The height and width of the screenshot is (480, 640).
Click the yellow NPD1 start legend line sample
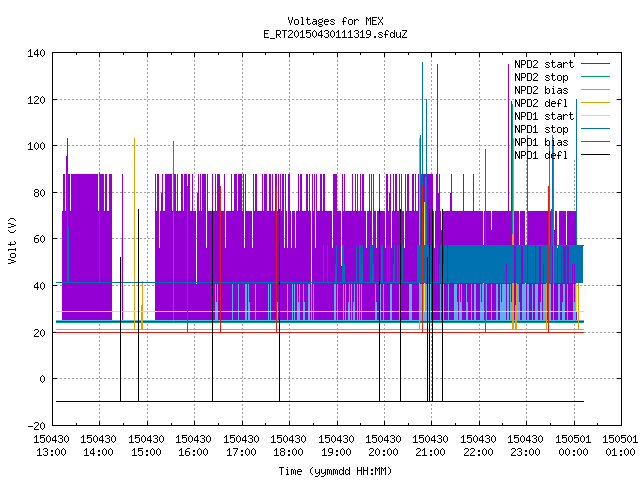click(x=595, y=116)
